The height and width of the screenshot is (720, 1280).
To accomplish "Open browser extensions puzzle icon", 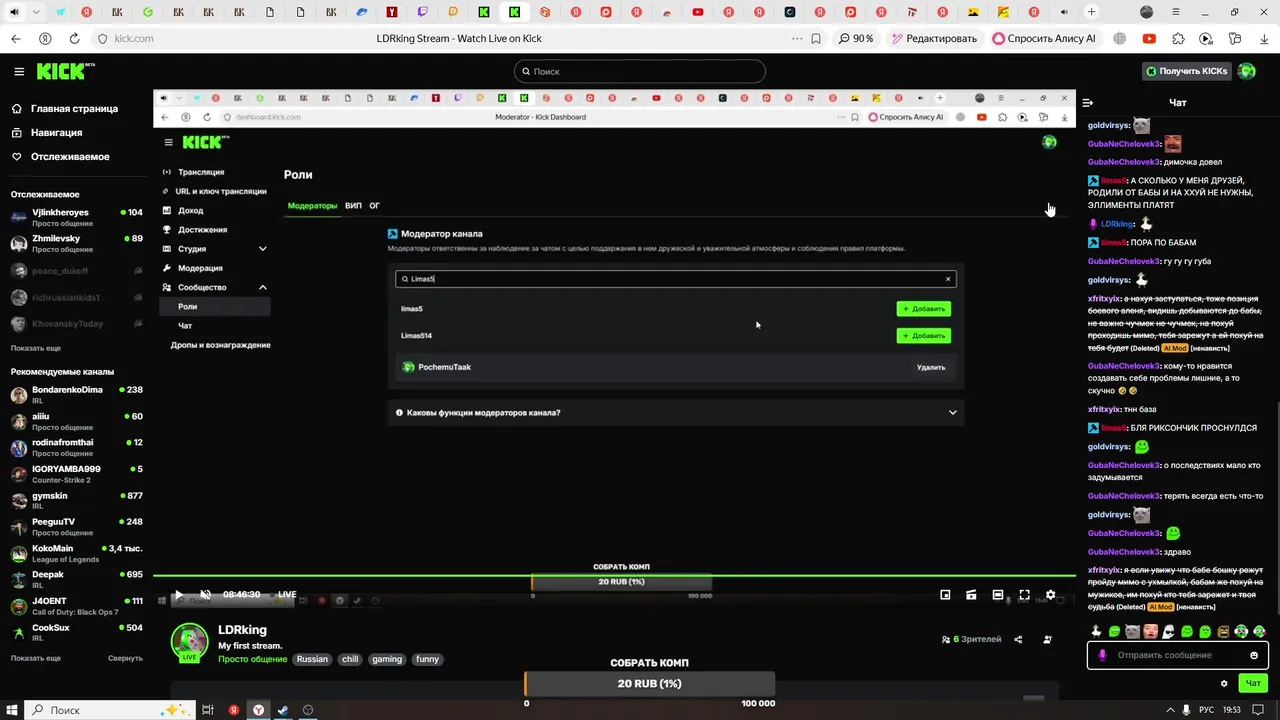I will (1178, 39).
